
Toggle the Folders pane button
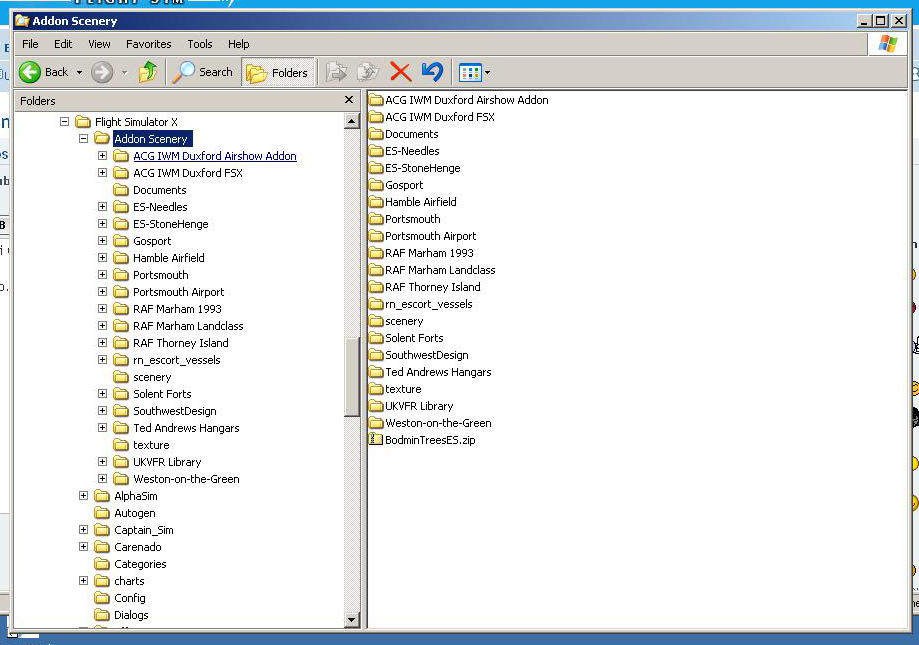pos(278,73)
